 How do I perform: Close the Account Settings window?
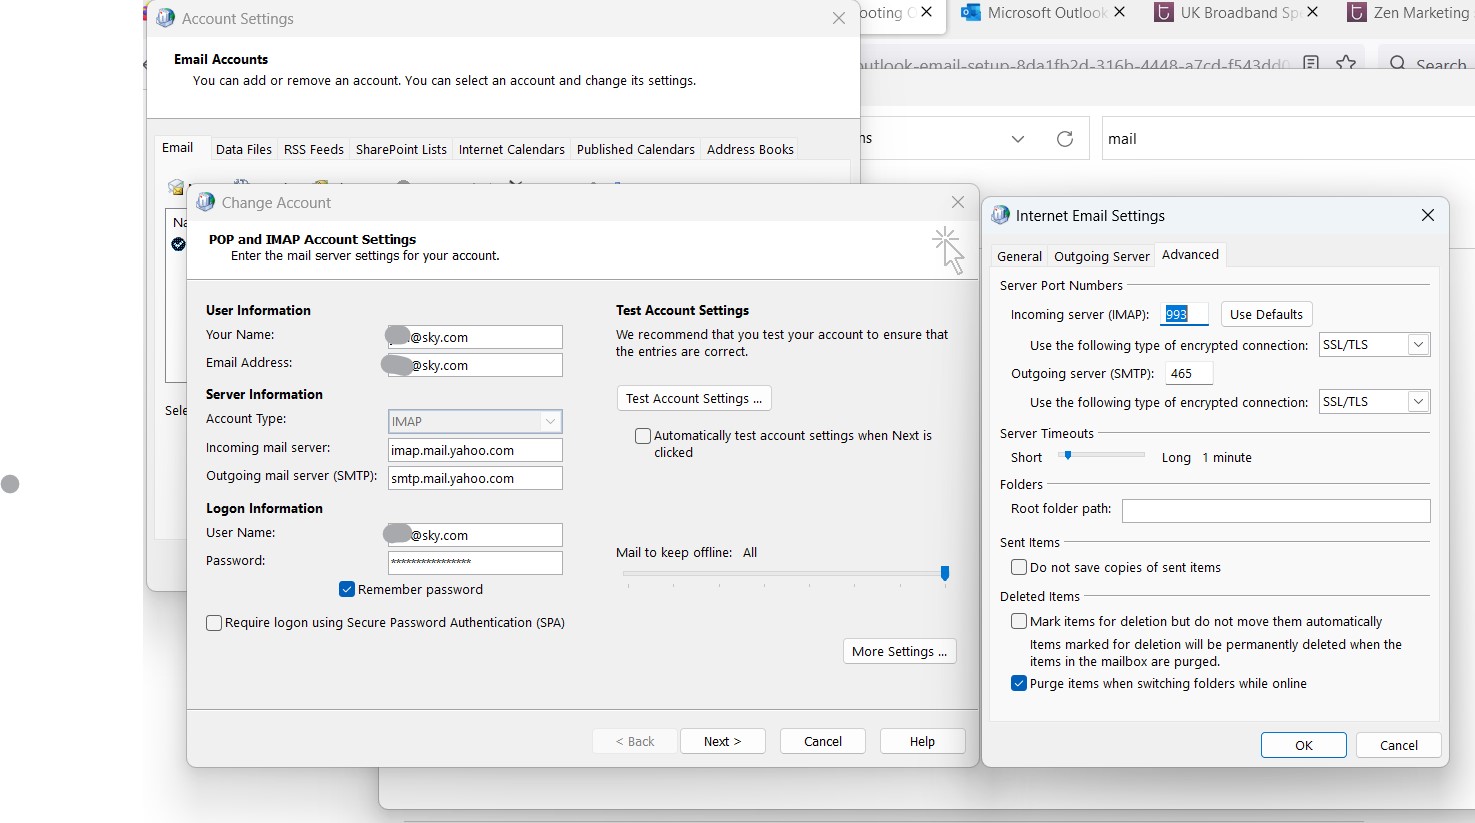tap(839, 18)
